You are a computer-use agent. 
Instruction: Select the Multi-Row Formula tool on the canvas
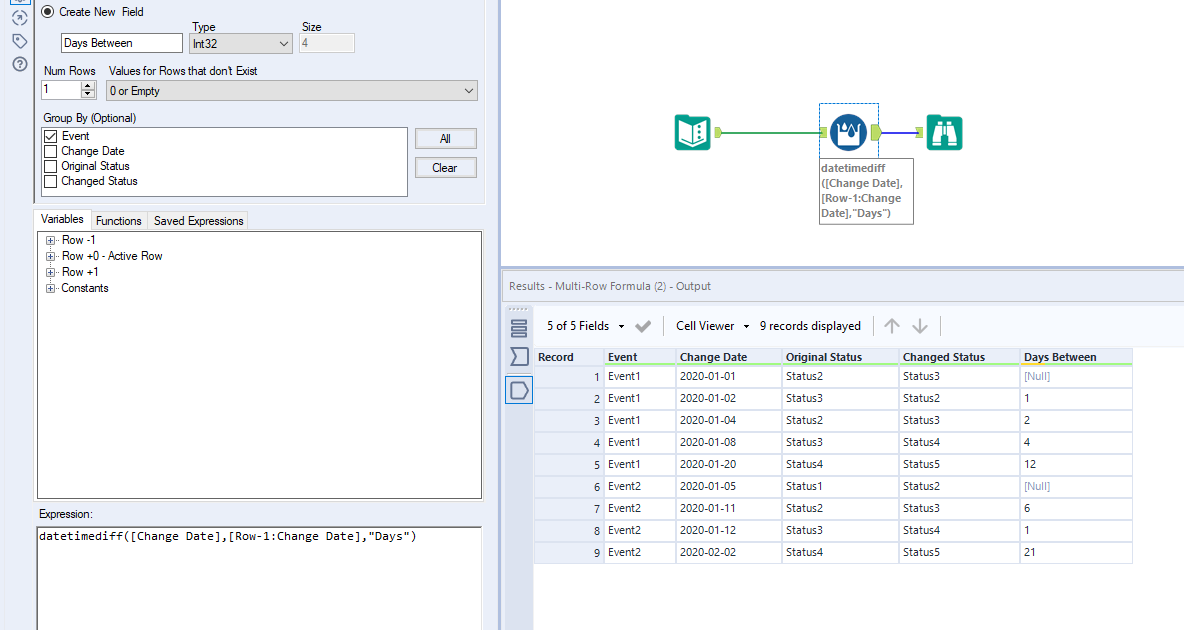point(848,131)
